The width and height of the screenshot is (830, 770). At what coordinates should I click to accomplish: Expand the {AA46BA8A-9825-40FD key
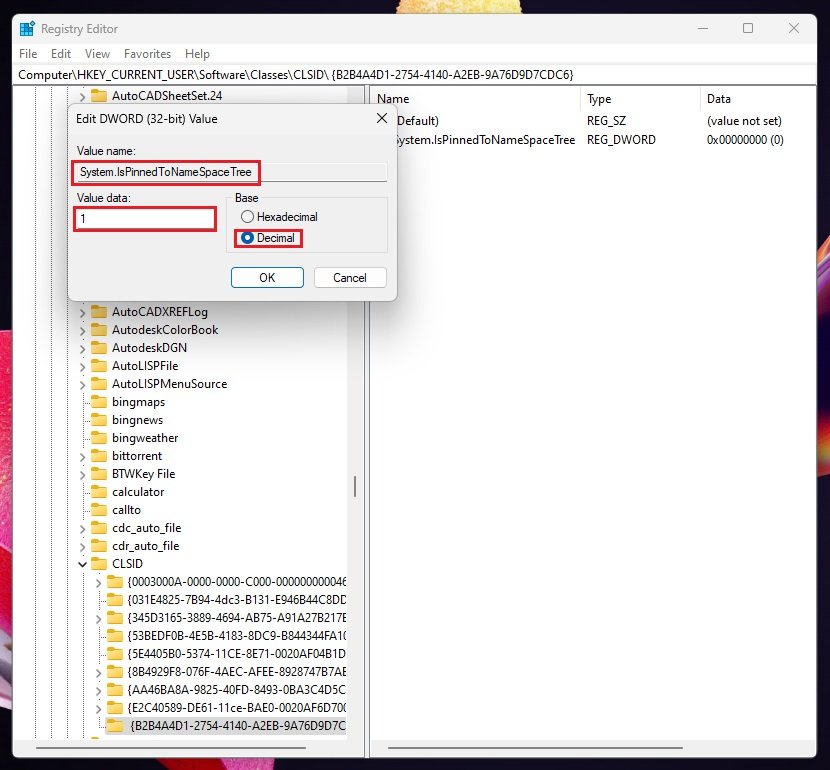coord(98,690)
